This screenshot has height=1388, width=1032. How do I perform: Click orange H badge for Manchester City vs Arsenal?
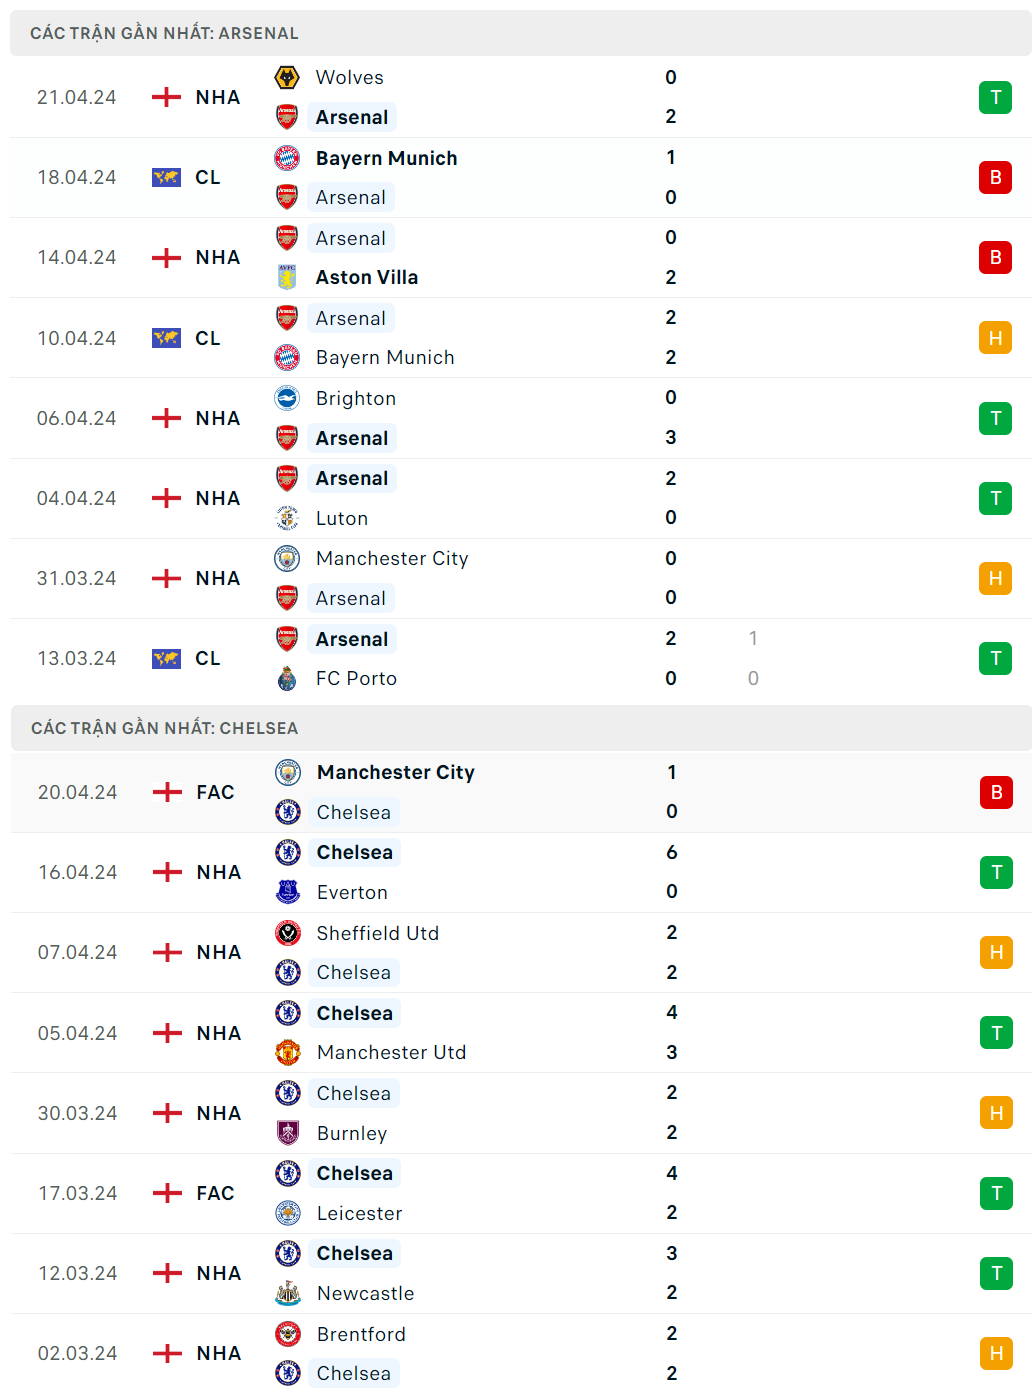[995, 578]
